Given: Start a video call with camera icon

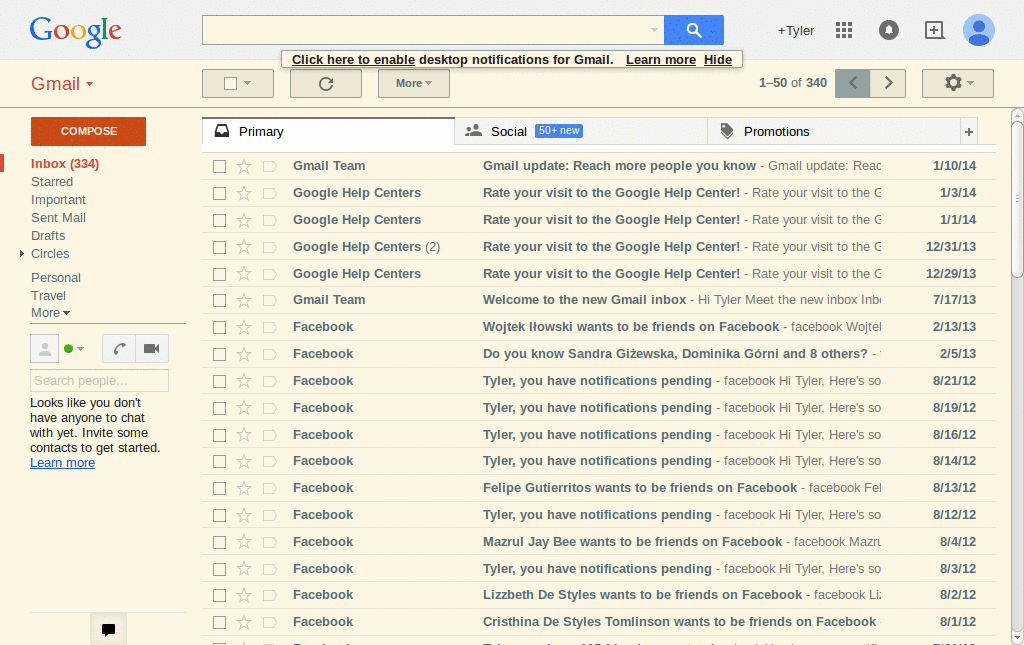Looking at the screenshot, I should tap(152, 349).
